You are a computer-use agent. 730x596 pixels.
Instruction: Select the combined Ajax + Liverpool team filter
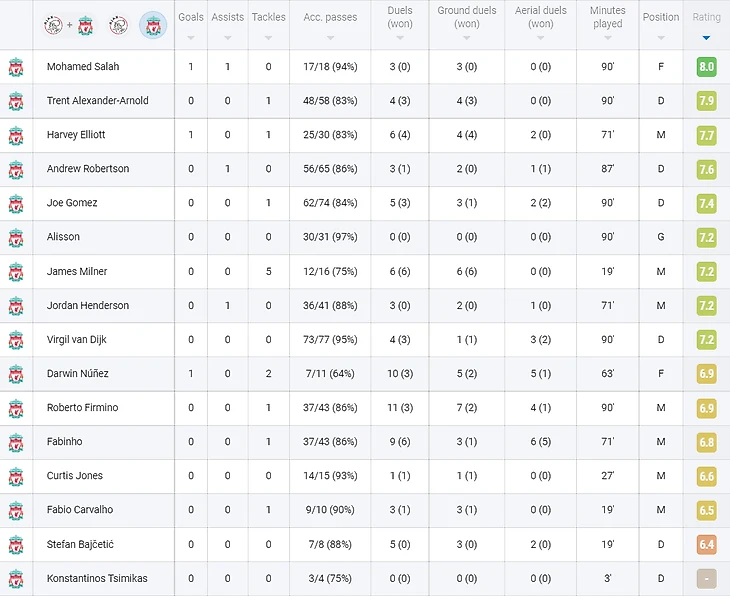(68, 25)
